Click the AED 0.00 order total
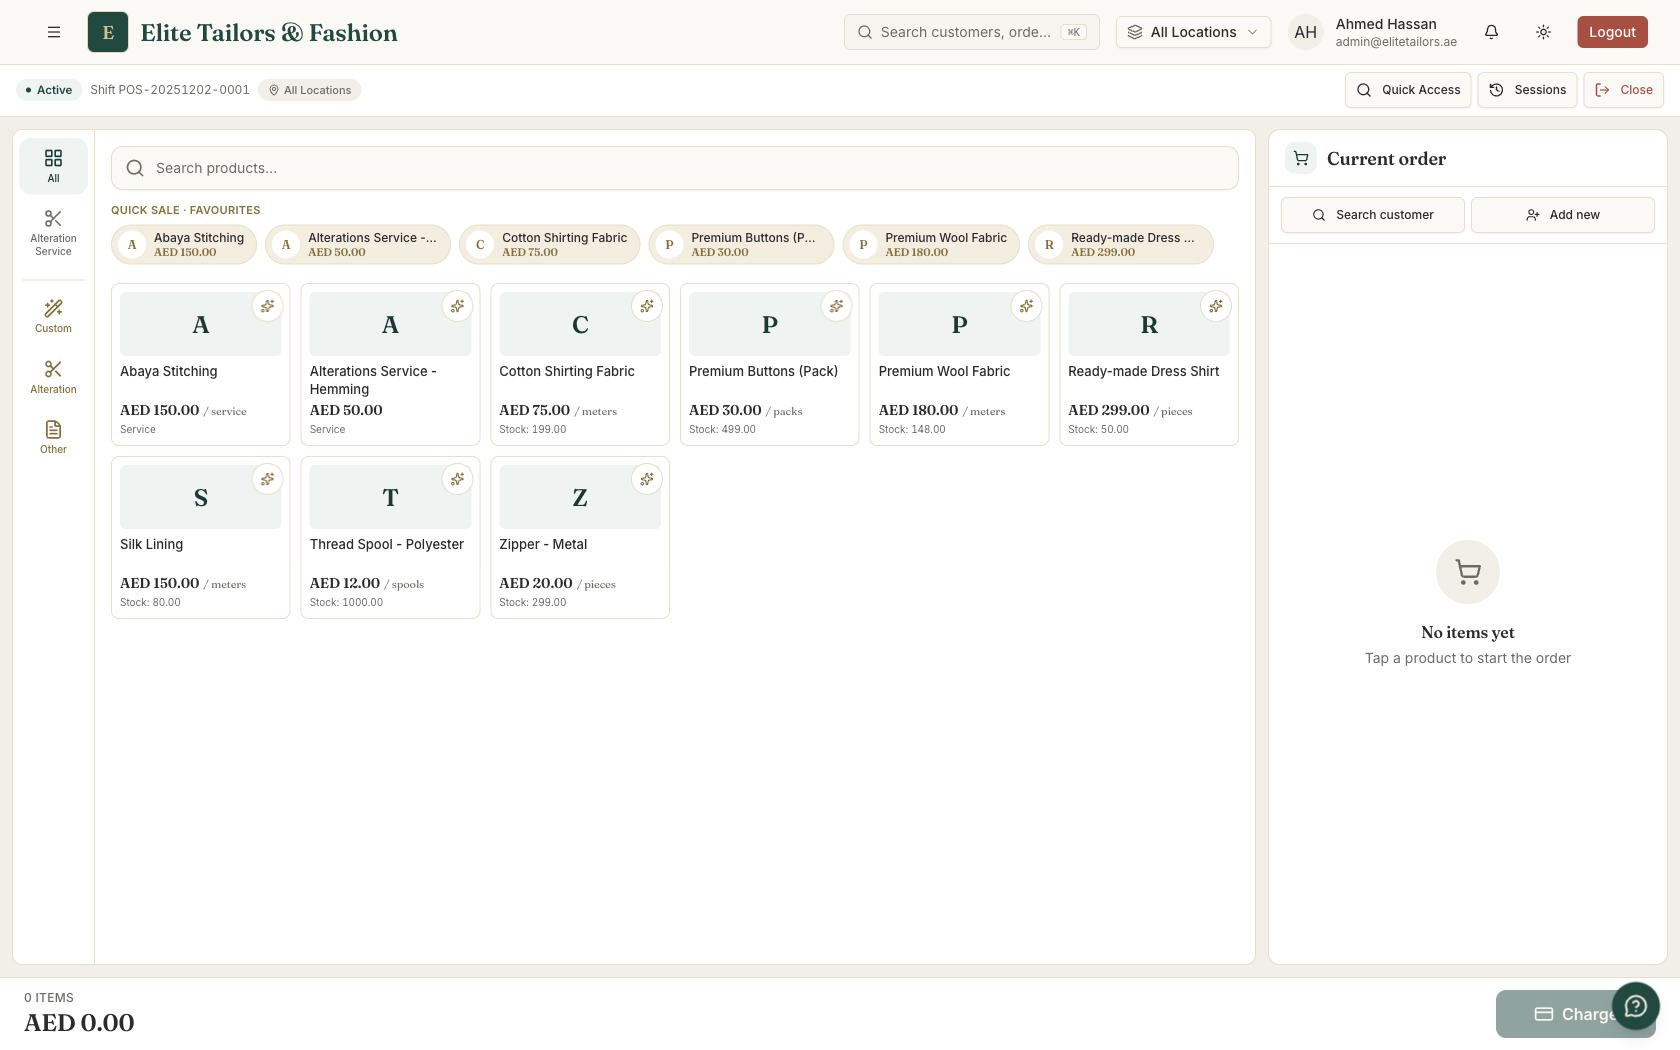This screenshot has width=1680, height=1050. 79,1023
